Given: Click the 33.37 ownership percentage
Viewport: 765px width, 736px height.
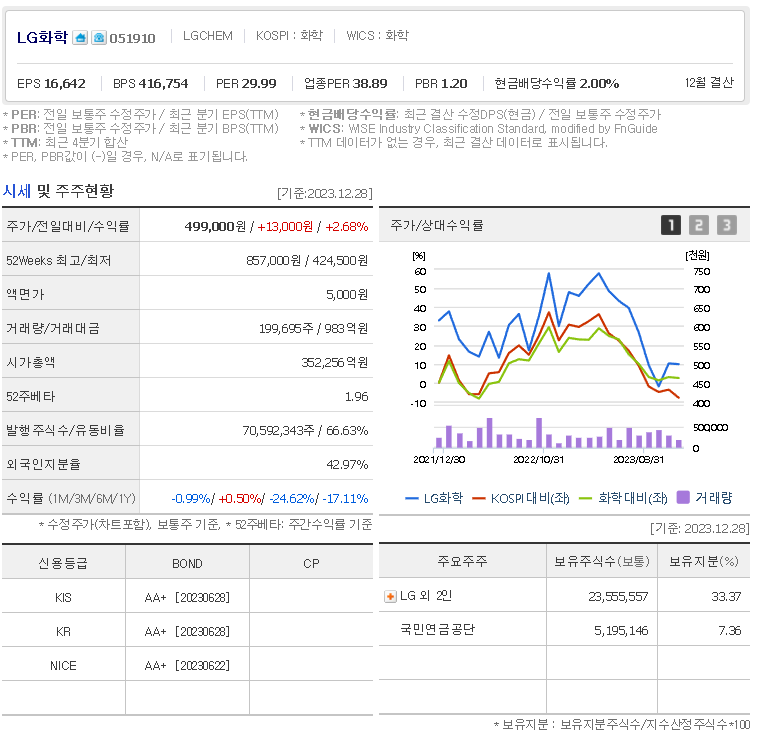Looking at the screenshot, I should coord(726,597).
